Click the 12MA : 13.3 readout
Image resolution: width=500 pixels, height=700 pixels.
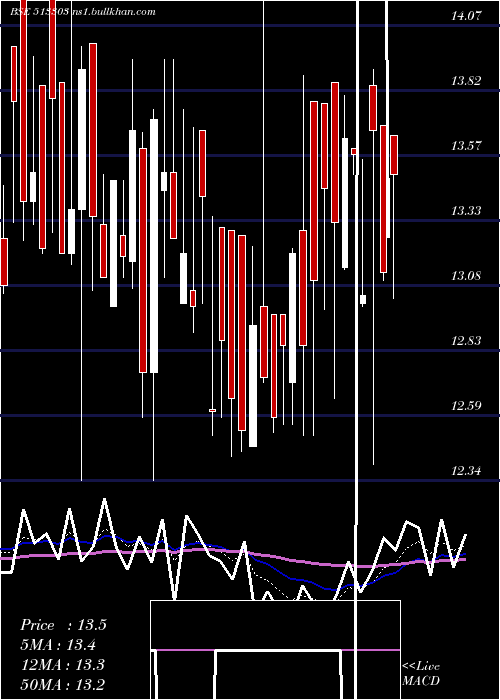click(x=63, y=664)
